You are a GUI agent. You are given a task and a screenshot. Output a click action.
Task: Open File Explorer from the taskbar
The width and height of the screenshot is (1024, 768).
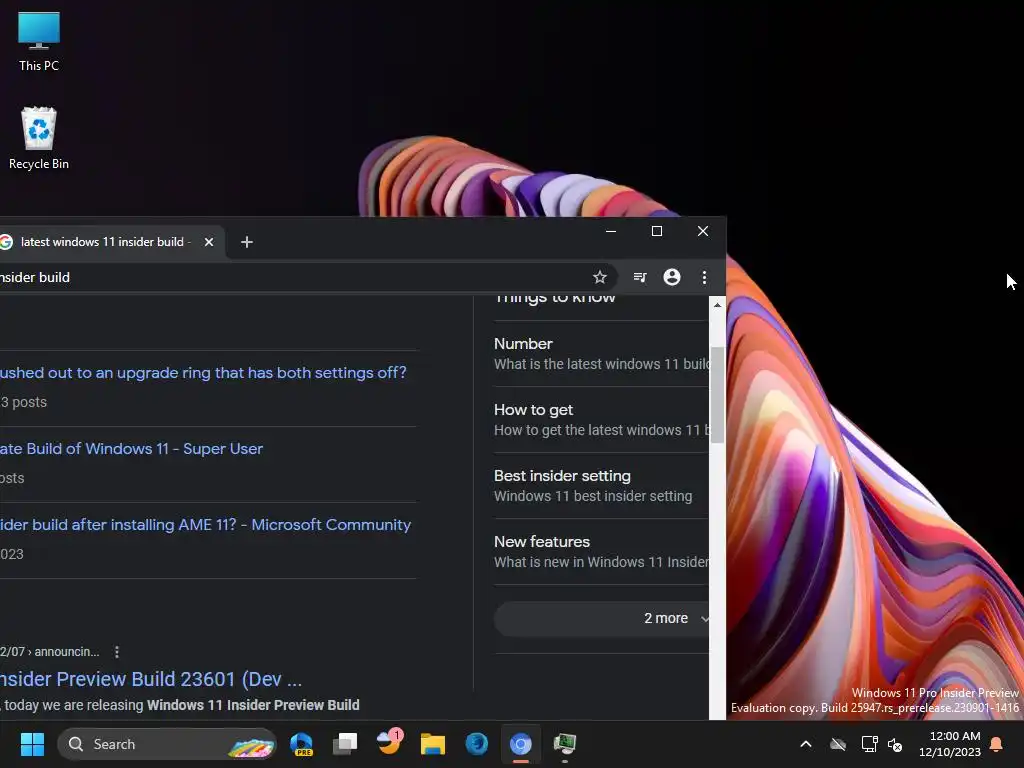(x=432, y=744)
